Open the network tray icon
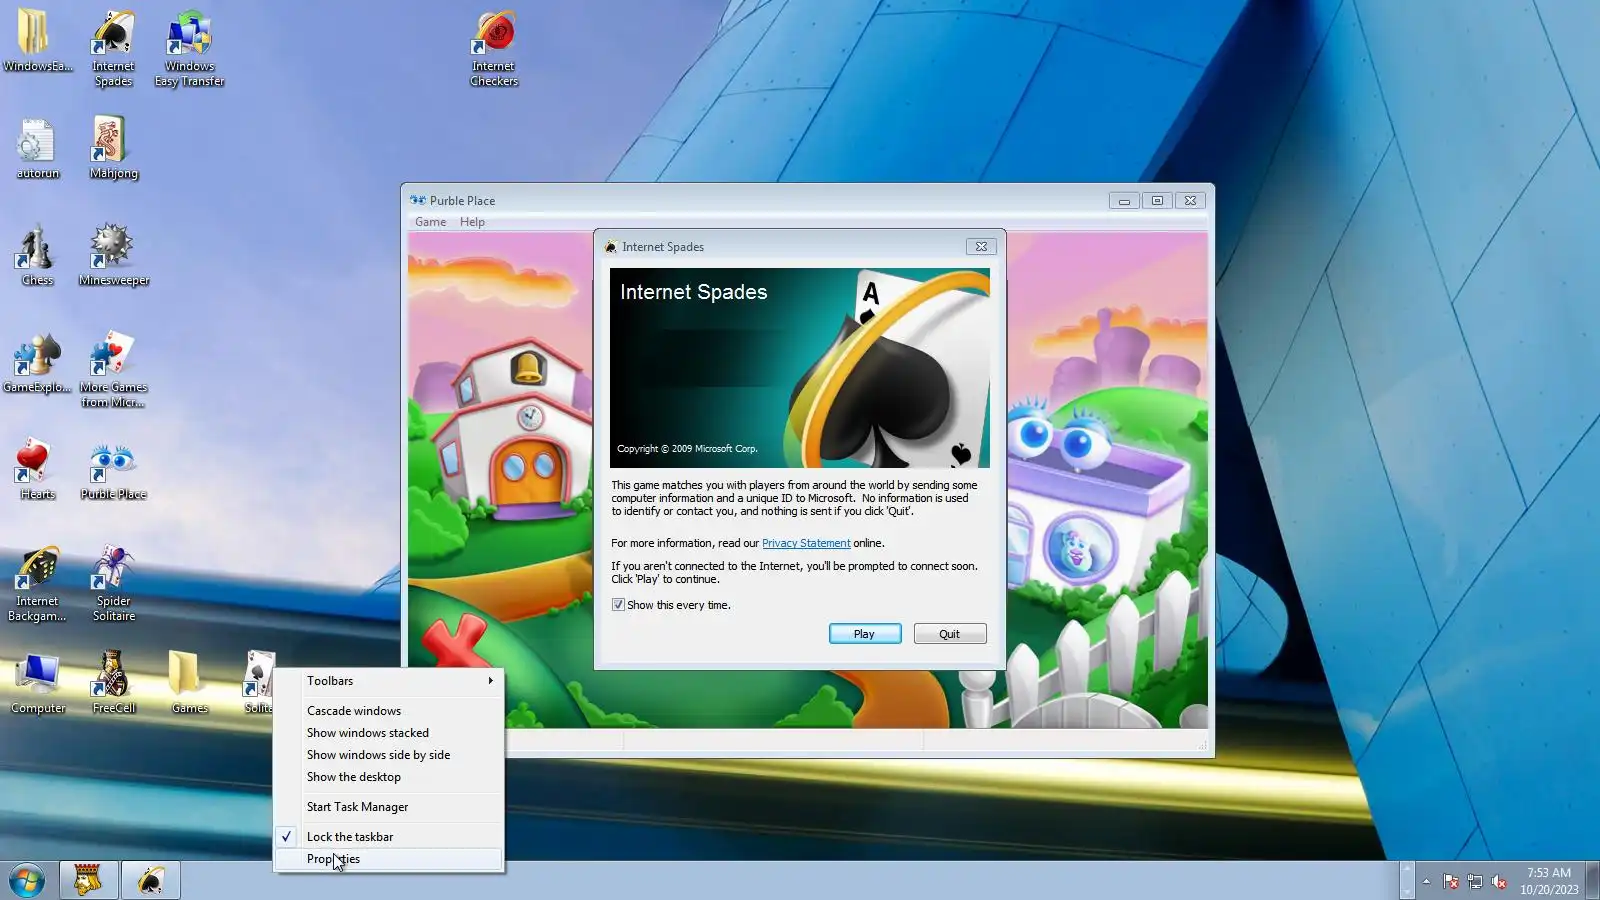Viewport: 1600px width, 900px height. coord(1474,881)
